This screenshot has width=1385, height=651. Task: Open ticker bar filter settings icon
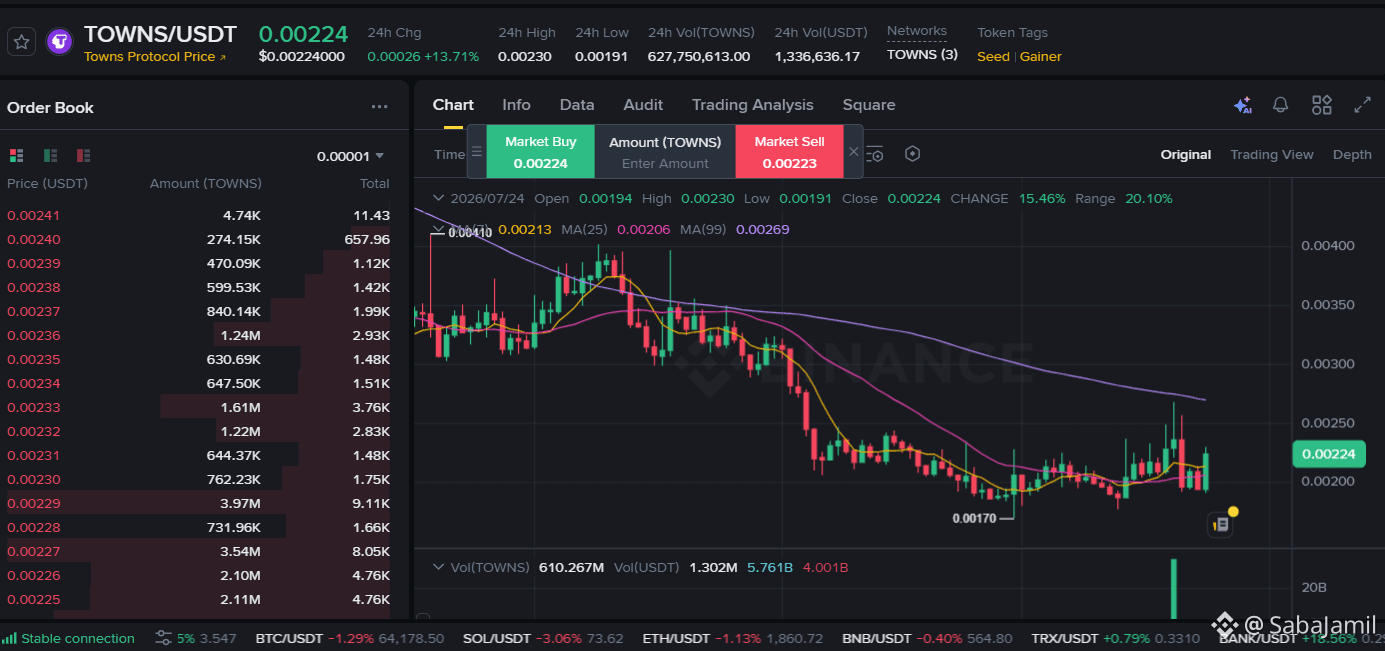tap(163, 638)
